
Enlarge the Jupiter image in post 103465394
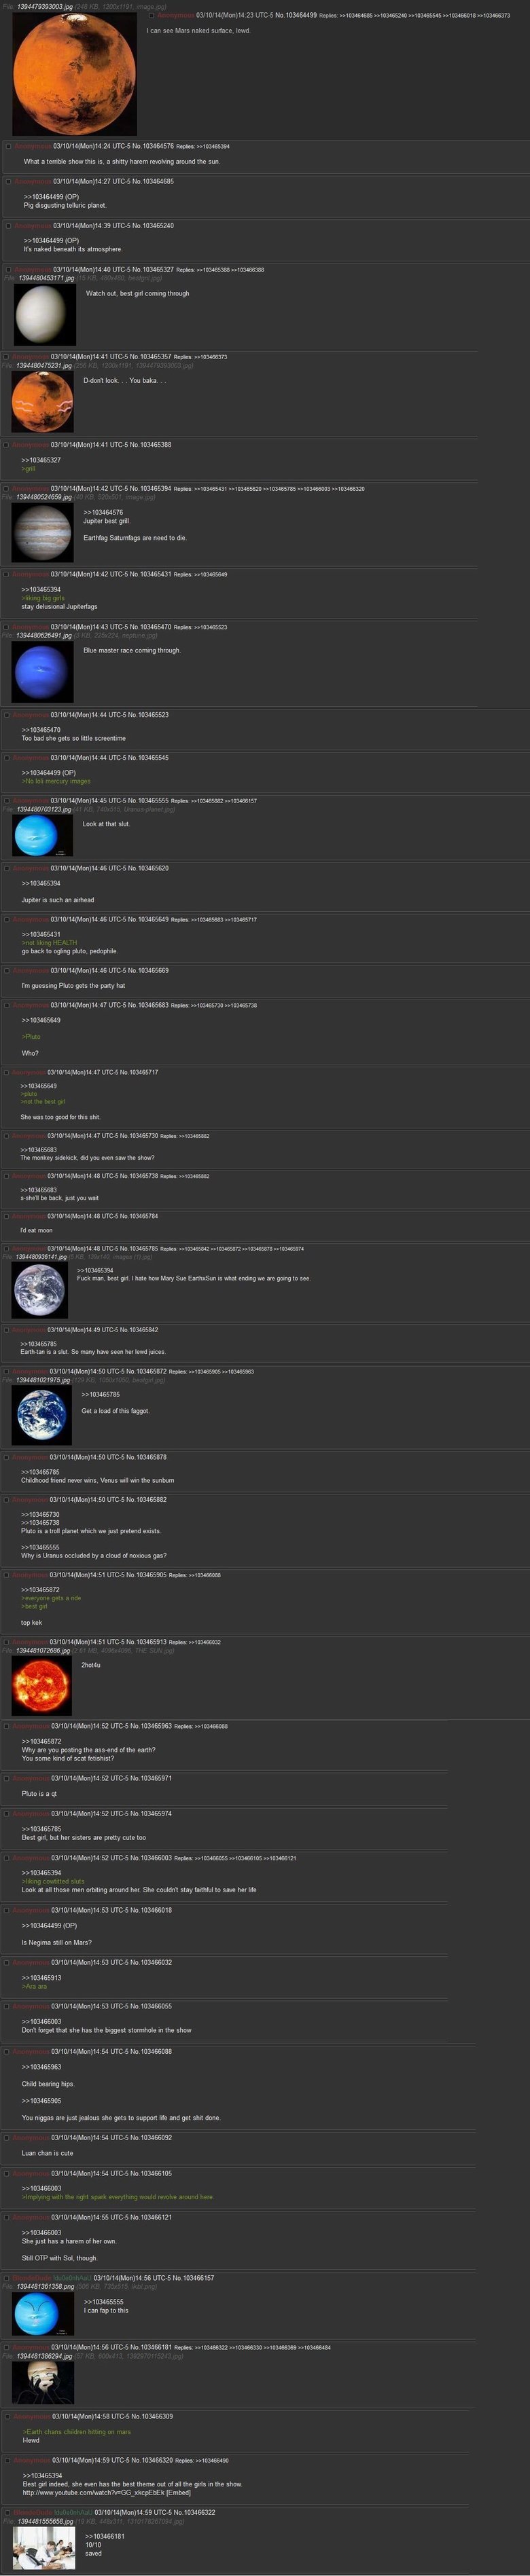[43, 532]
